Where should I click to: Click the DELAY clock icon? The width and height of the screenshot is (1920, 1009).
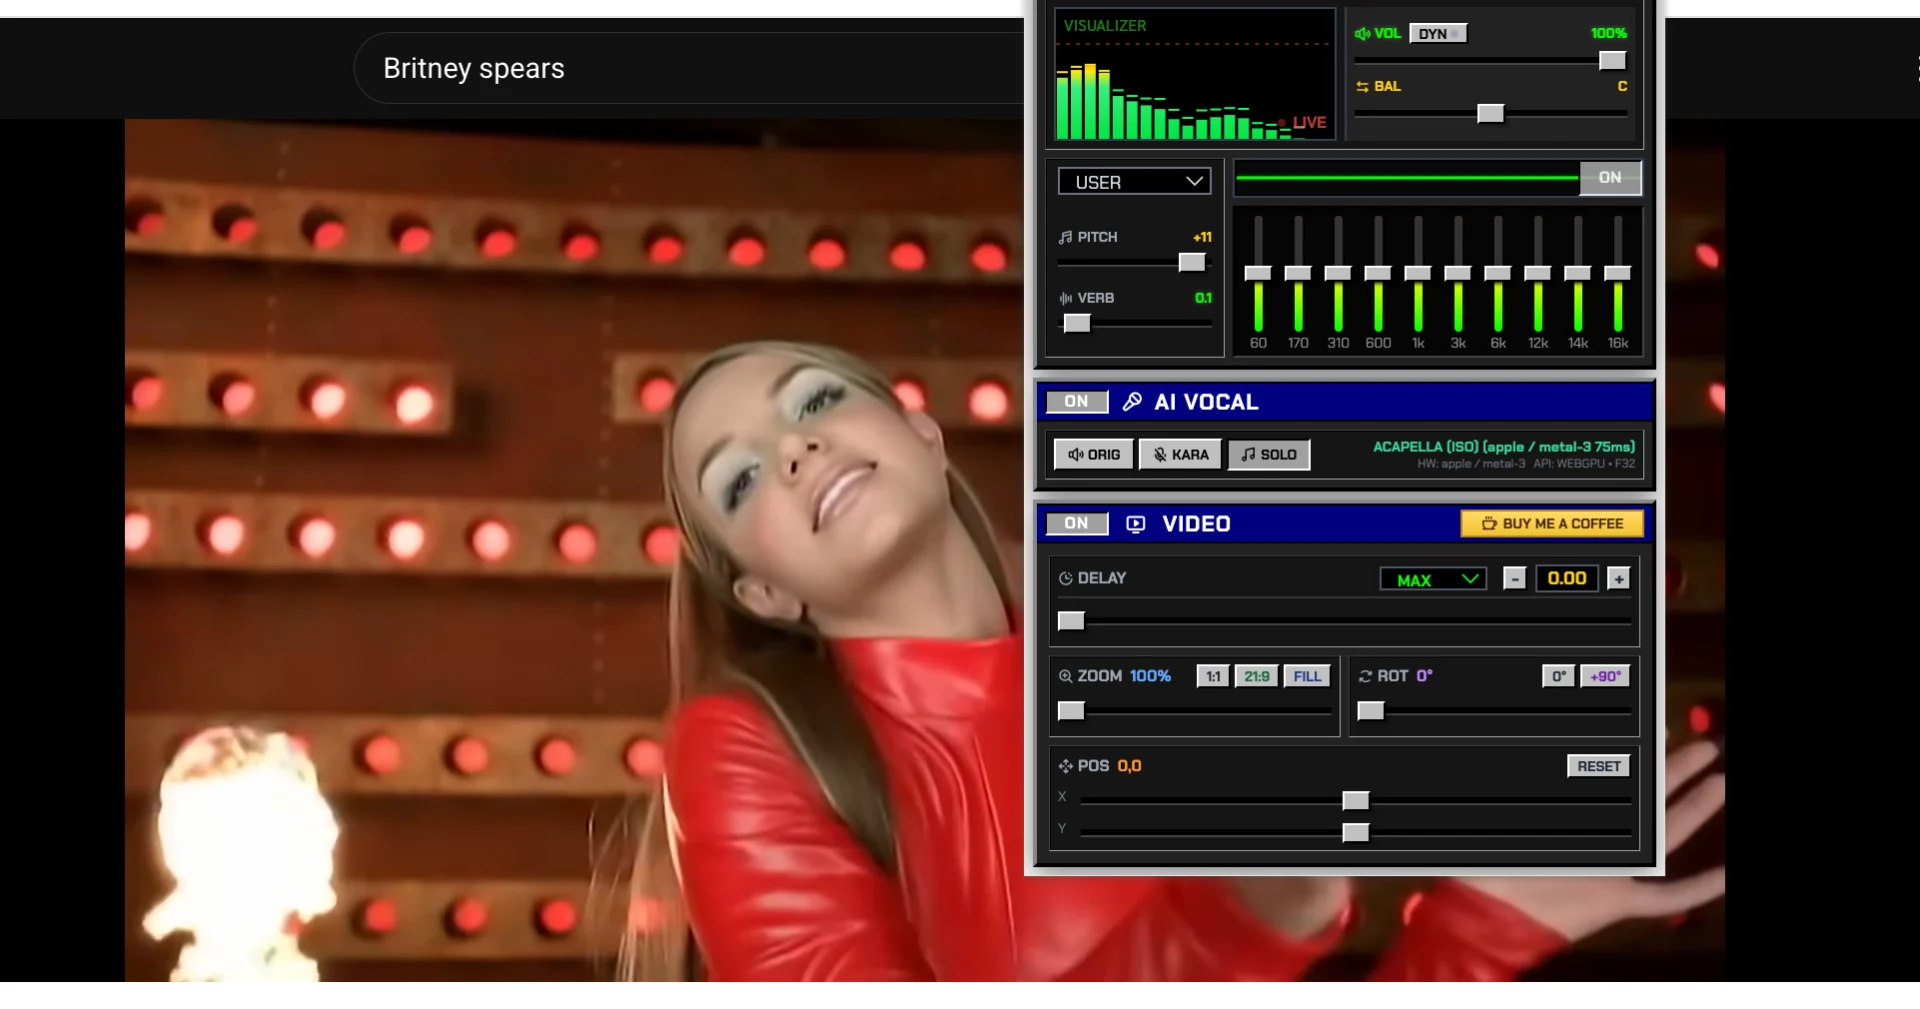tap(1065, 578)
